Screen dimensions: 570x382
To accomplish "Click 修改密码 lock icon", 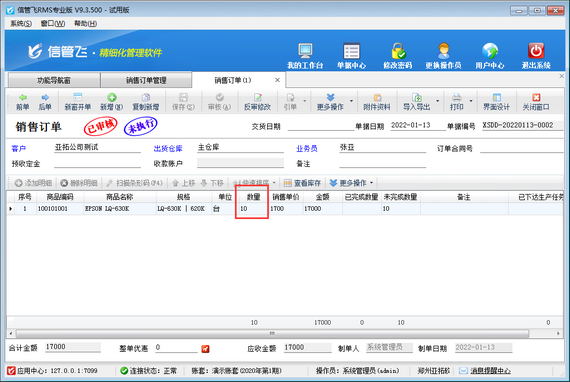I will click(398, 51).
